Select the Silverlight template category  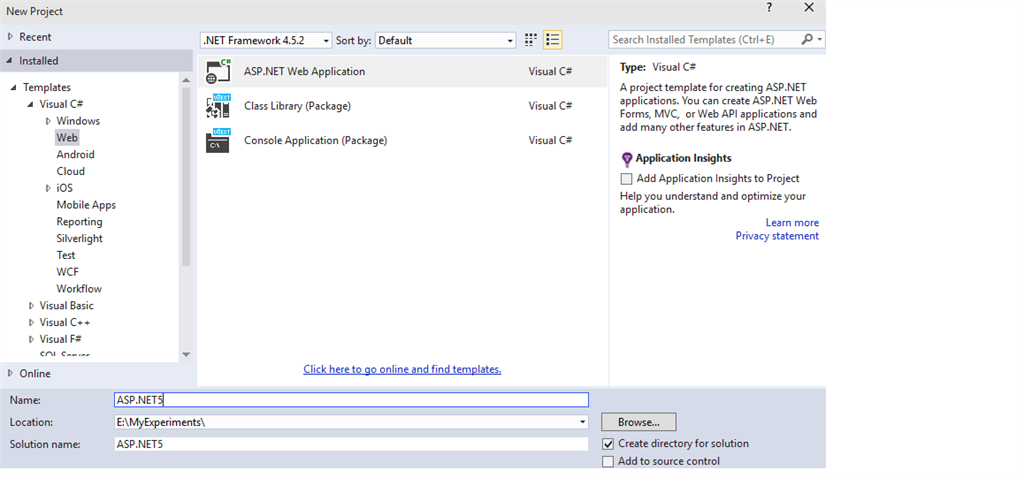[79, 238]
